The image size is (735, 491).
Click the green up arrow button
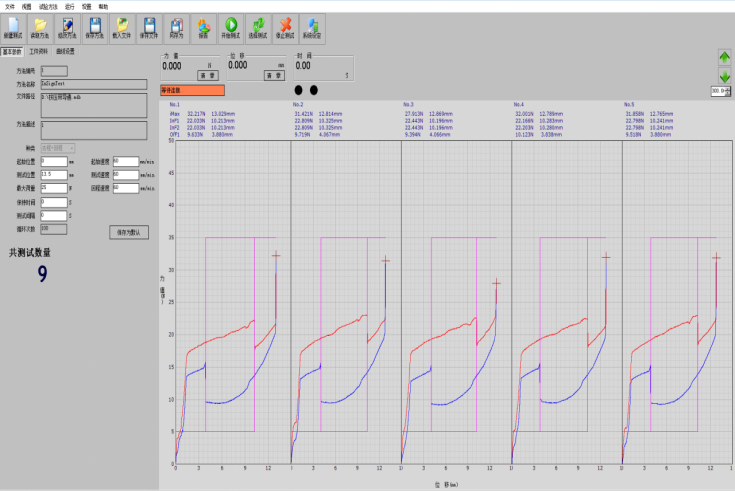724,57
